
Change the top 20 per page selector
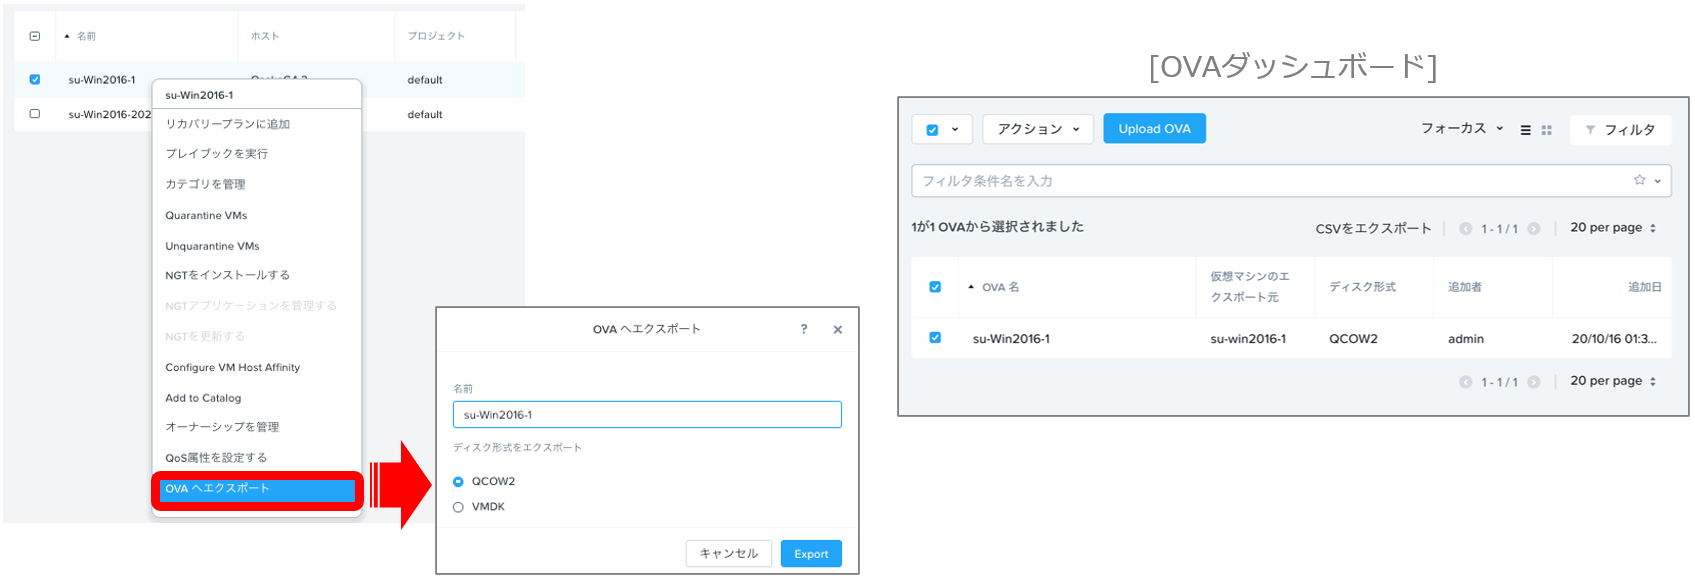point(1612,228)
